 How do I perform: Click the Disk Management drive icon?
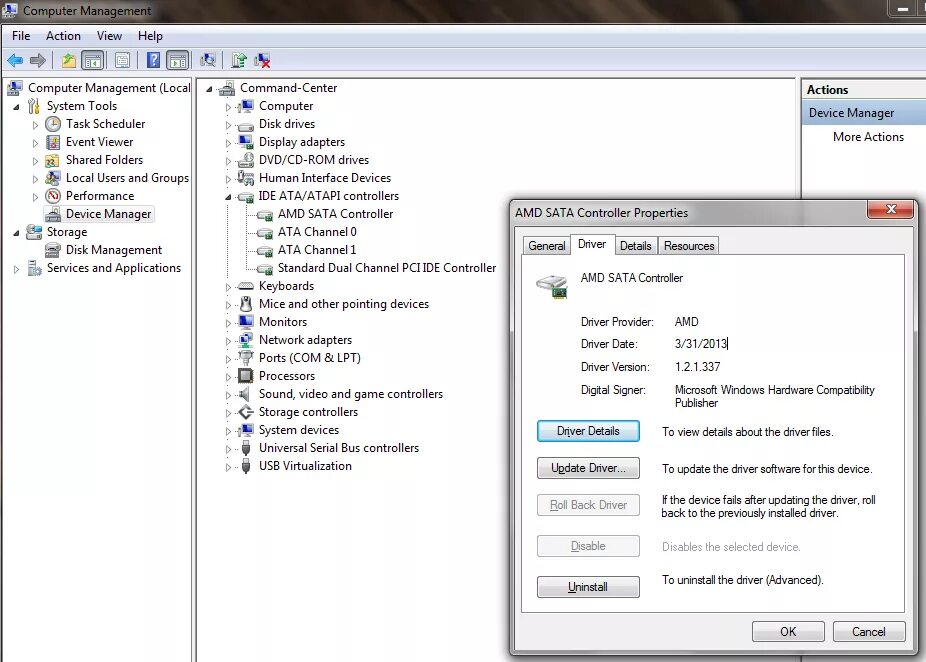click(53, 250)
